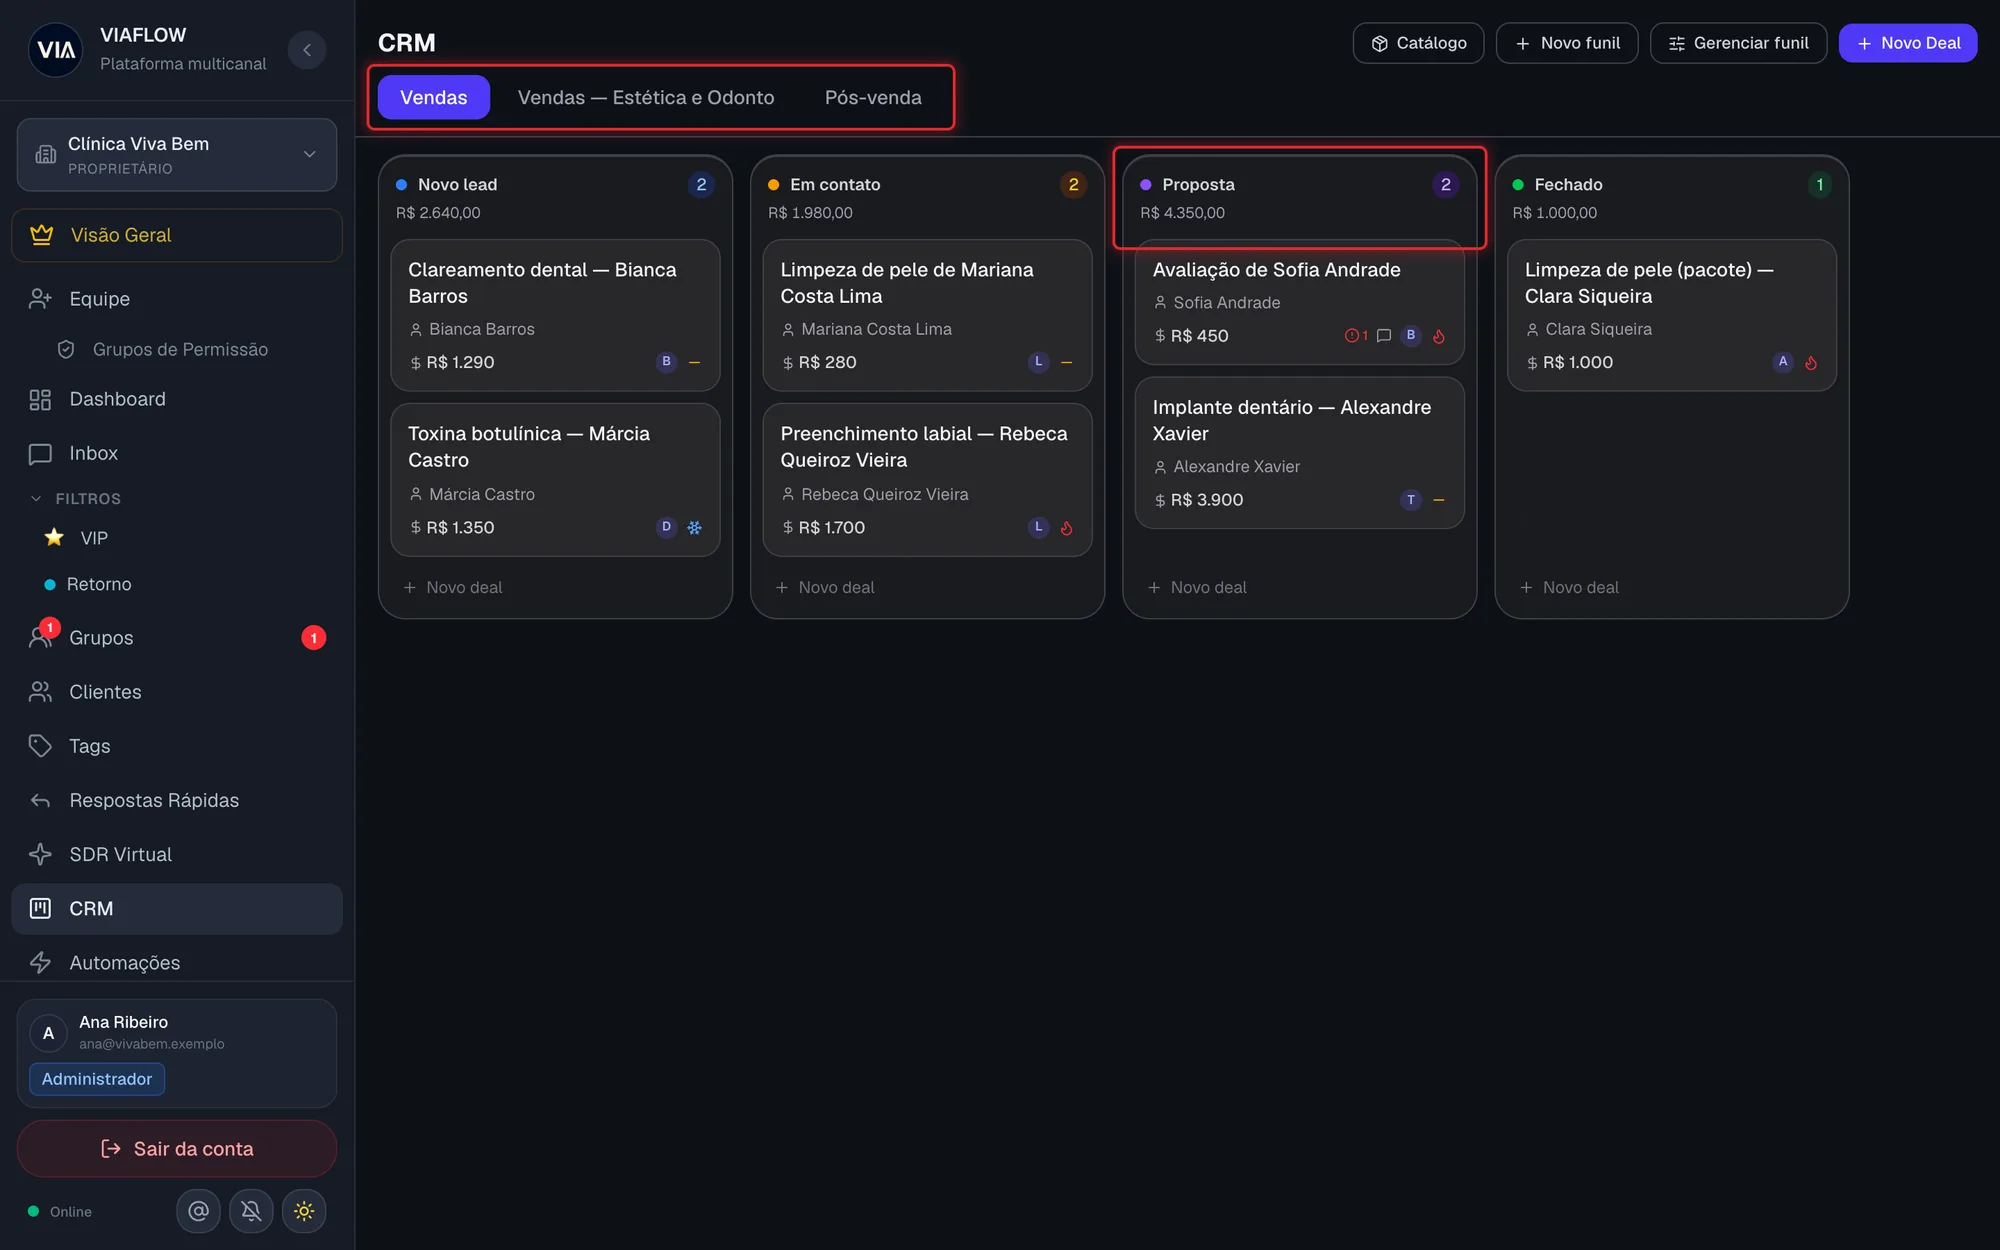Image resolution: width=2000 pixels, height=1250 pixels.
Task: Click the comment icon on Sofia Andrade deal
Action: 1384,336
